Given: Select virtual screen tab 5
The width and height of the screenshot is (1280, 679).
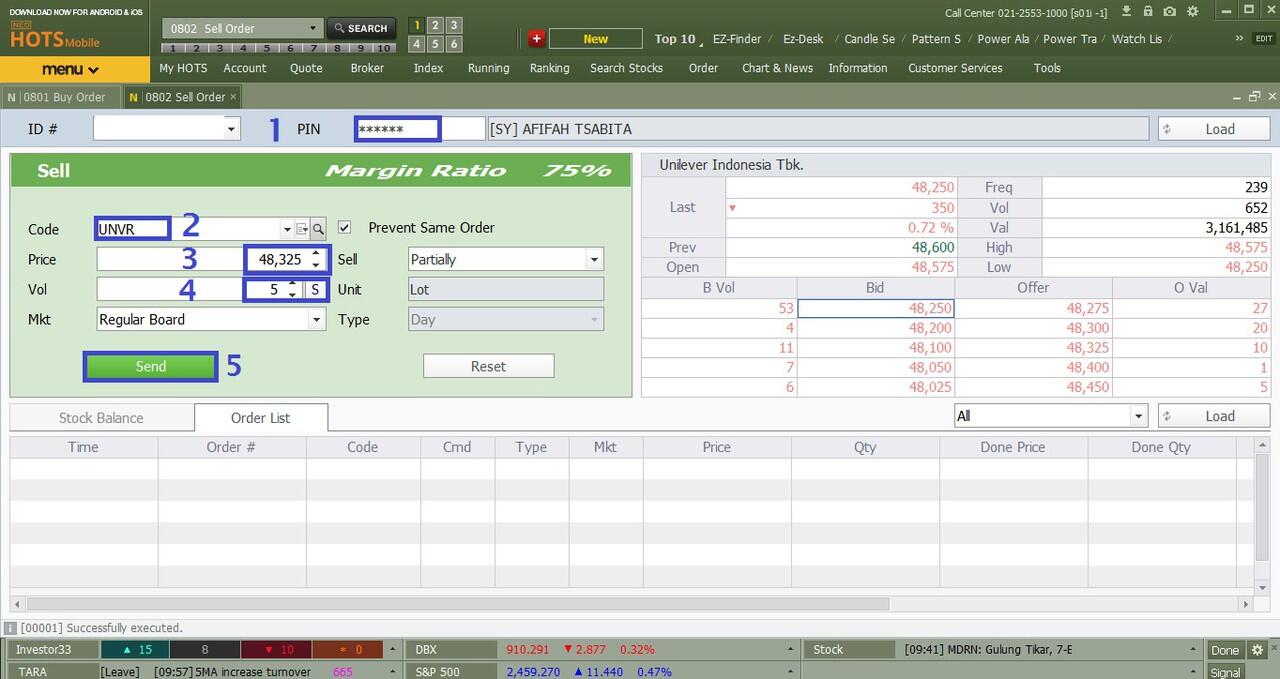Looking at the screenshot, I should click(x=265, y=48).
